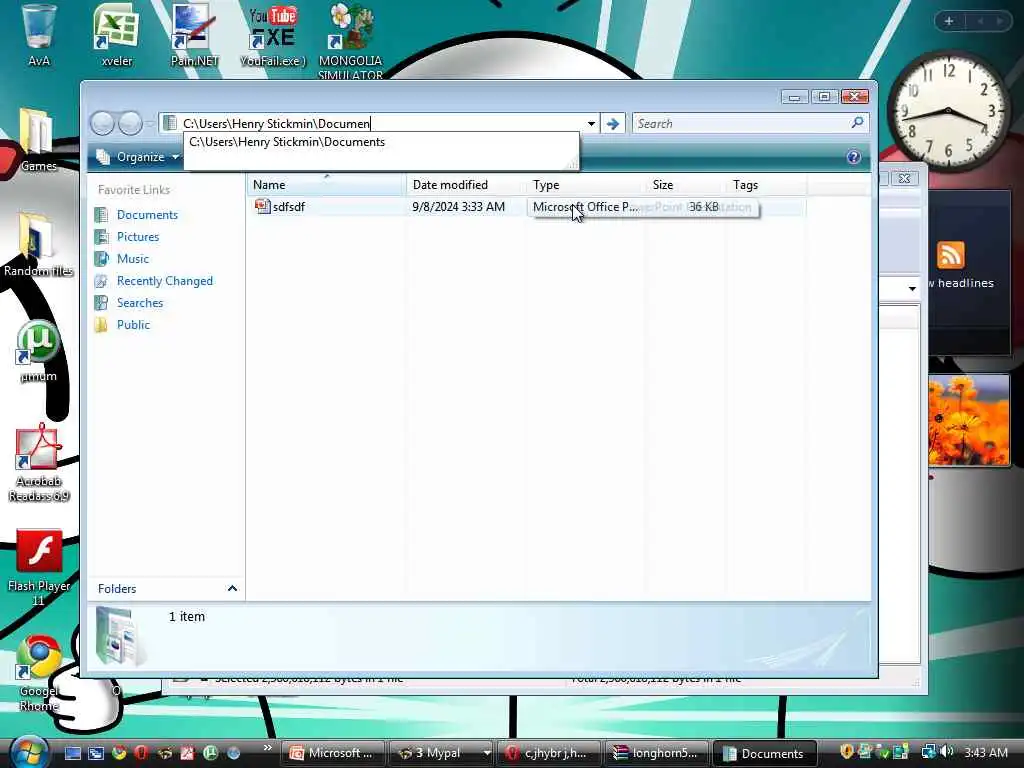Click the Chrome quick launch icon
The width and height of the screenshot is (1024, 768).
coord(119,753)
